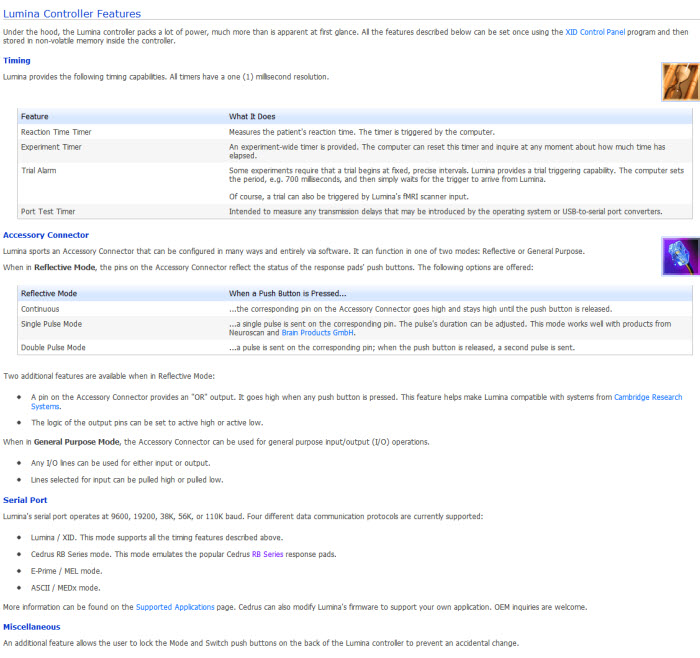Select the Double Pulse Mode row label
Viewport: 700px width, 658px height.
pos(53,347)
